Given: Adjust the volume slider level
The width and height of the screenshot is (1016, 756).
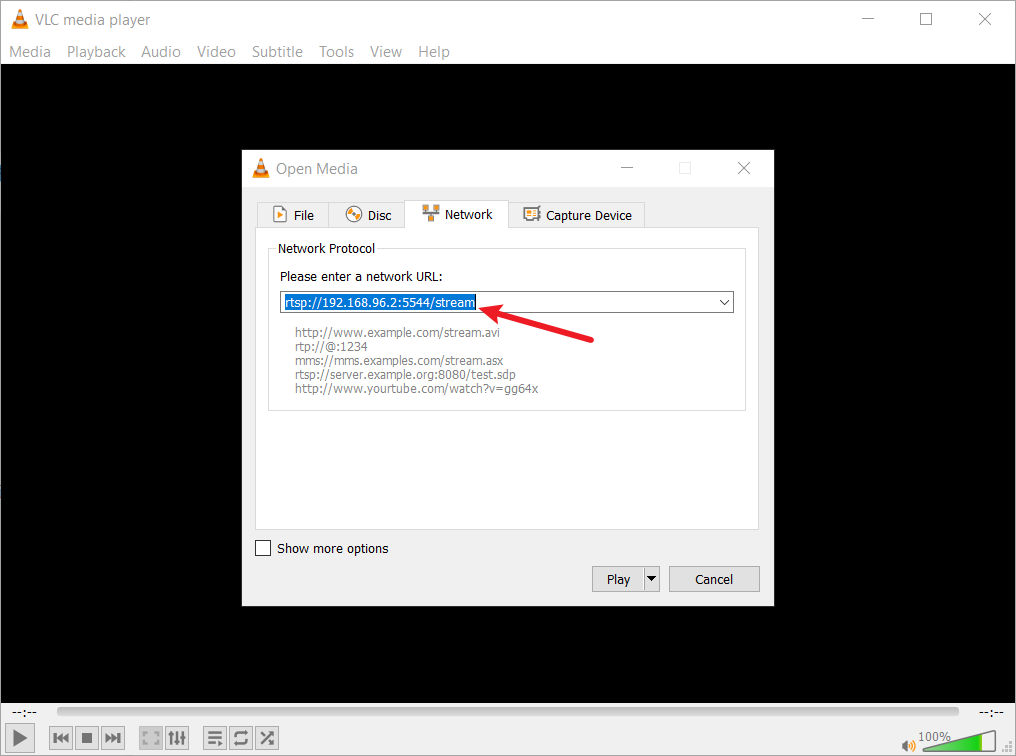Looking at the screenshot, I should tap(960, 742).
